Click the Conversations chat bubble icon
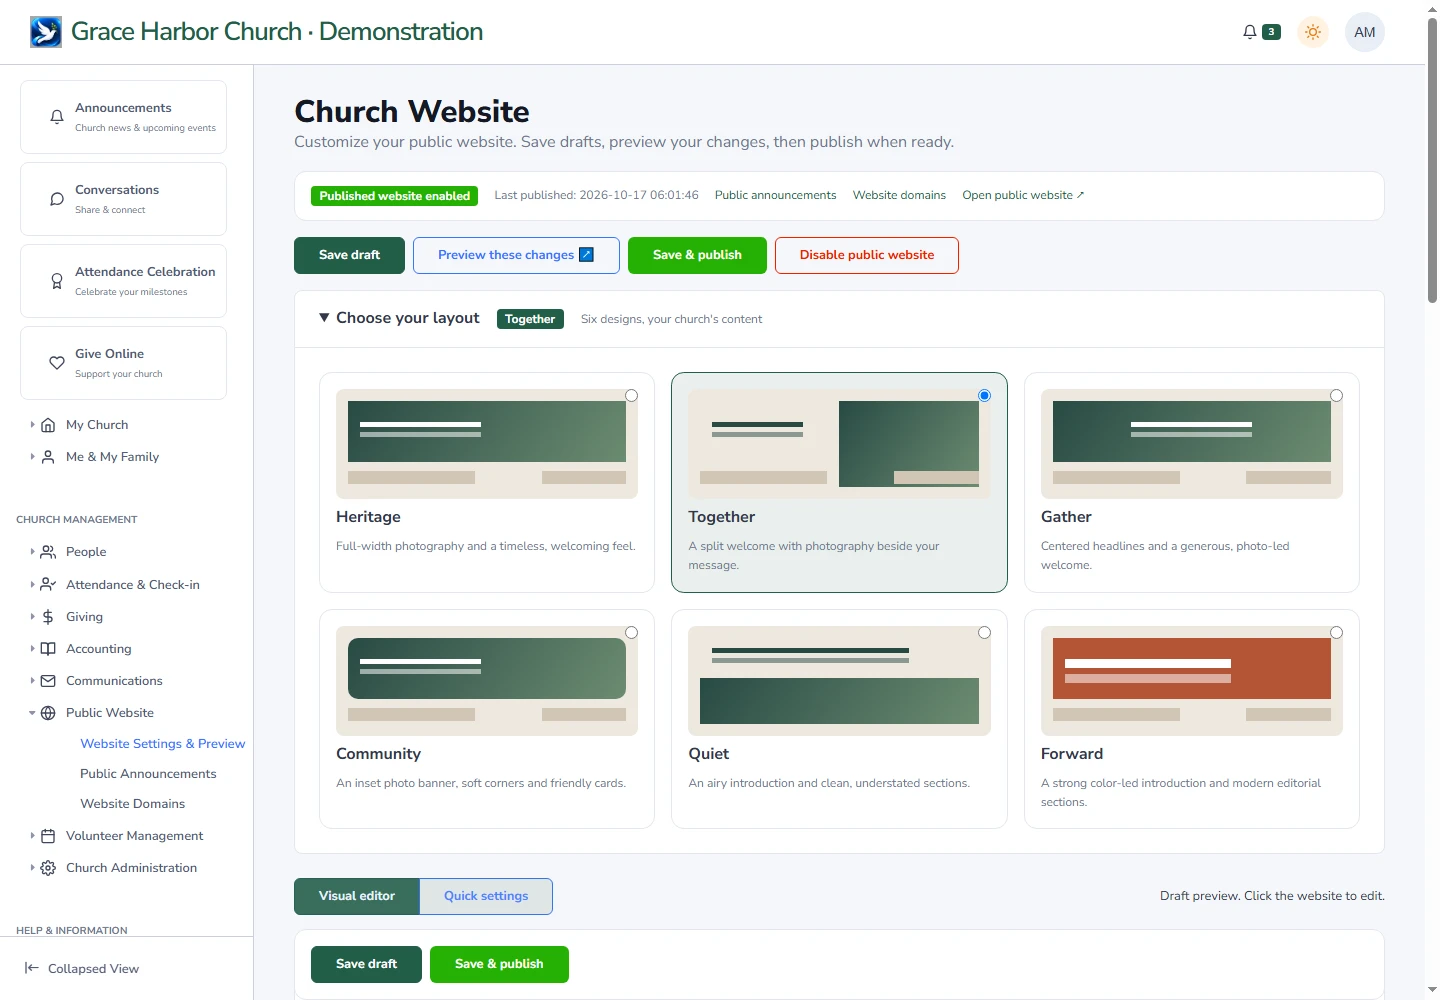Image resolution: width=1440 pixels, height=1000 pixels. pyautogui.click(x=57, y=199)
